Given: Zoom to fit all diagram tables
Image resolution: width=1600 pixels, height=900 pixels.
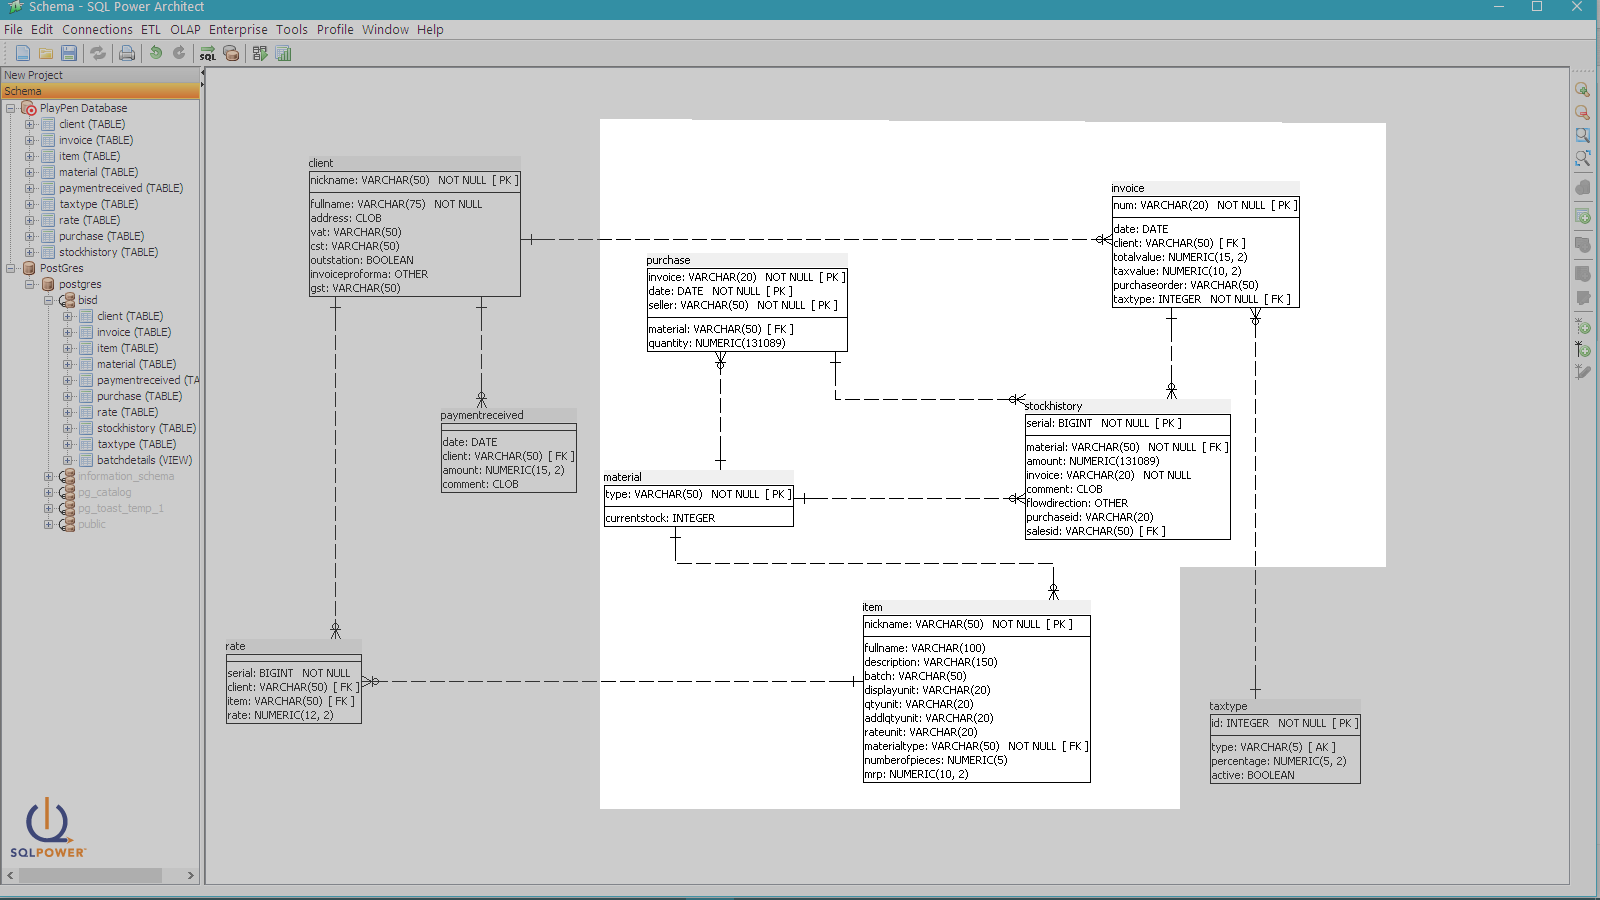Looking at the screenshot, I should 1582,158.
